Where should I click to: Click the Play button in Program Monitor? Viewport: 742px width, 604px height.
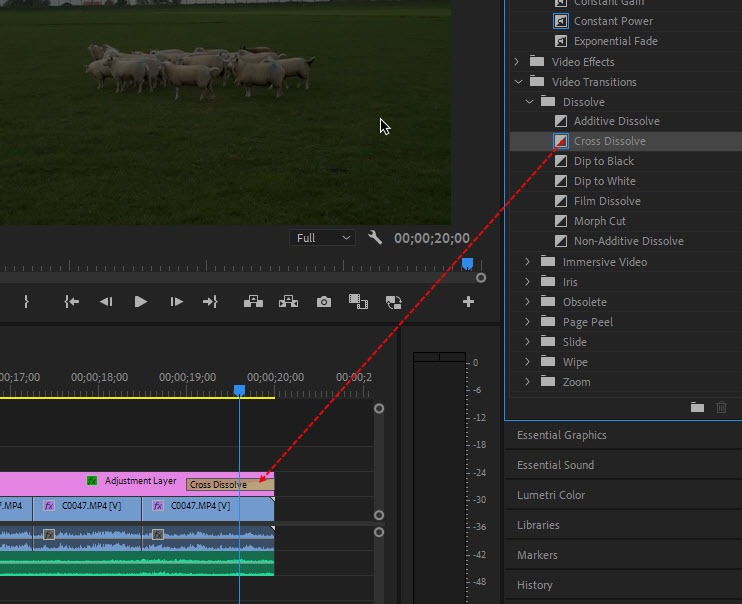(x=141, y=301)
